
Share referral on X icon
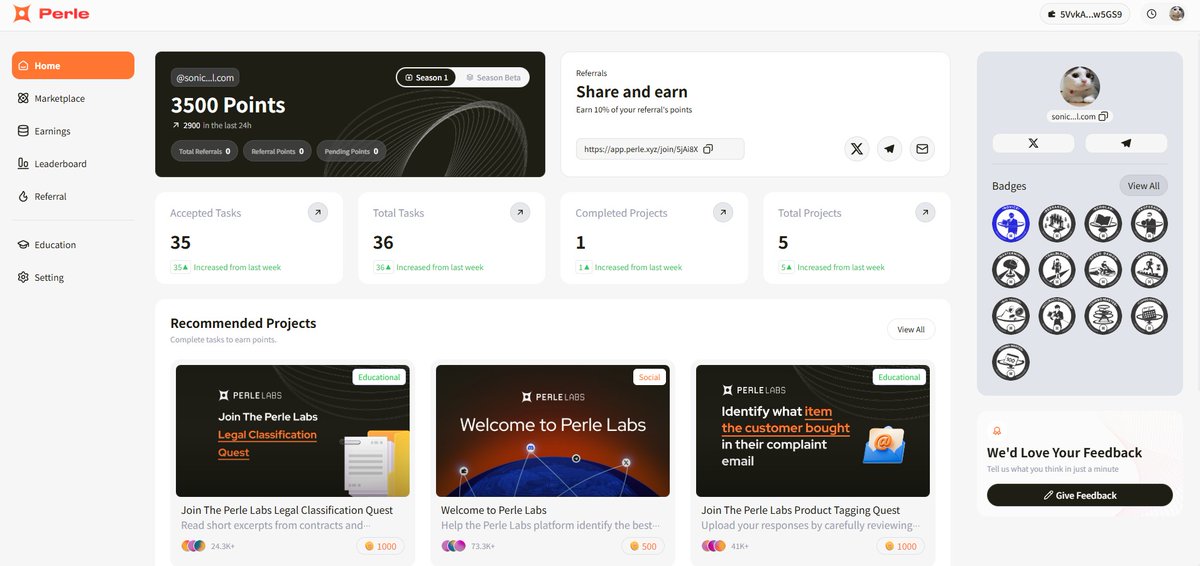point(856,149)
